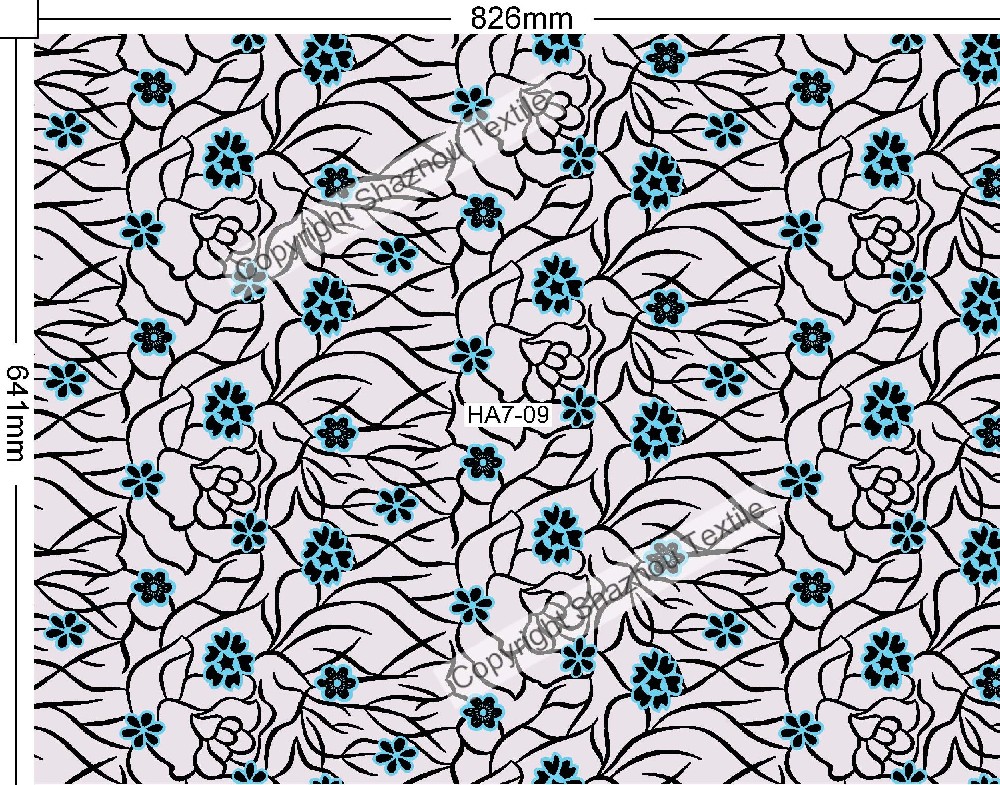Click the empty corner box where rulers meet
1000x785 pixels.
17,17
